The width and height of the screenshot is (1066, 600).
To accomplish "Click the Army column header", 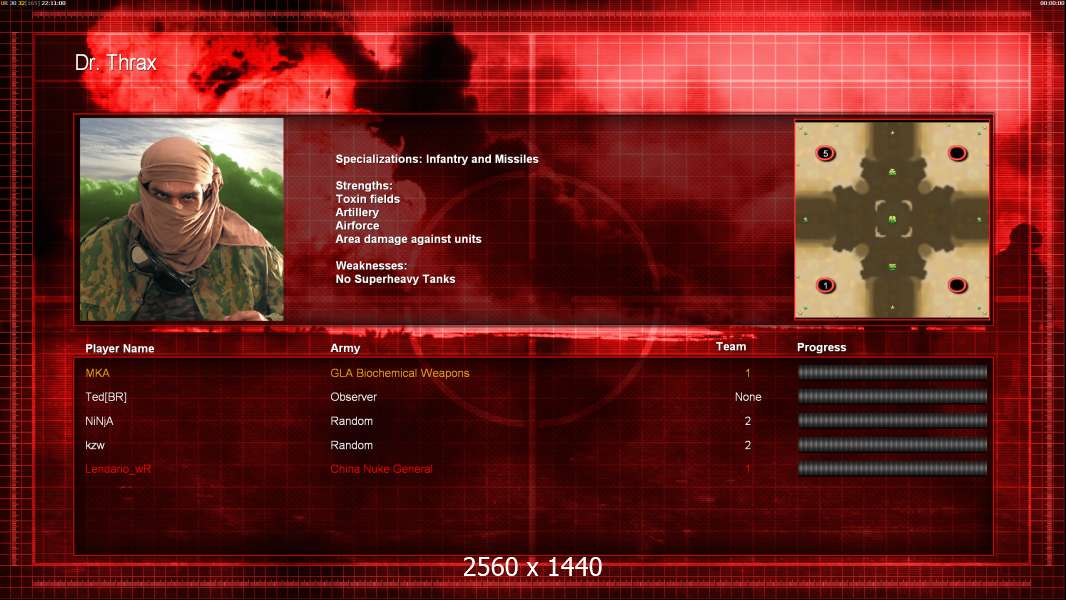I will pos(345,348).
